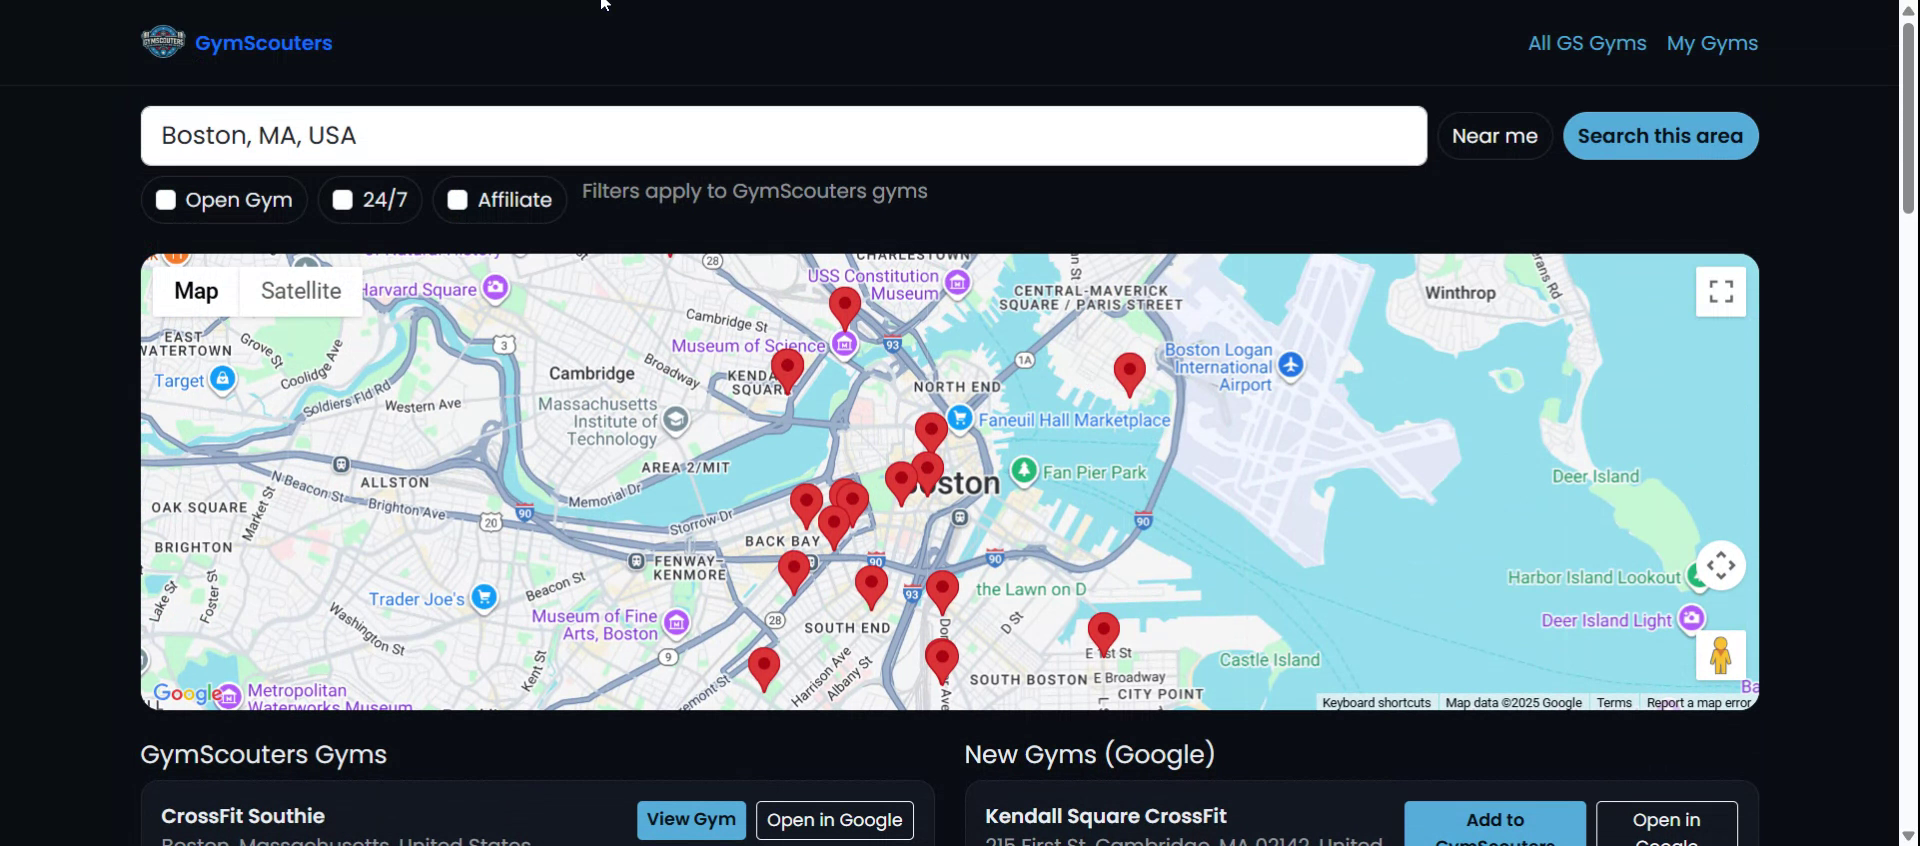This screenshot has width=1920, height=846.
Task: Click the scrollbar down arrow
Action: point(1909,836)
